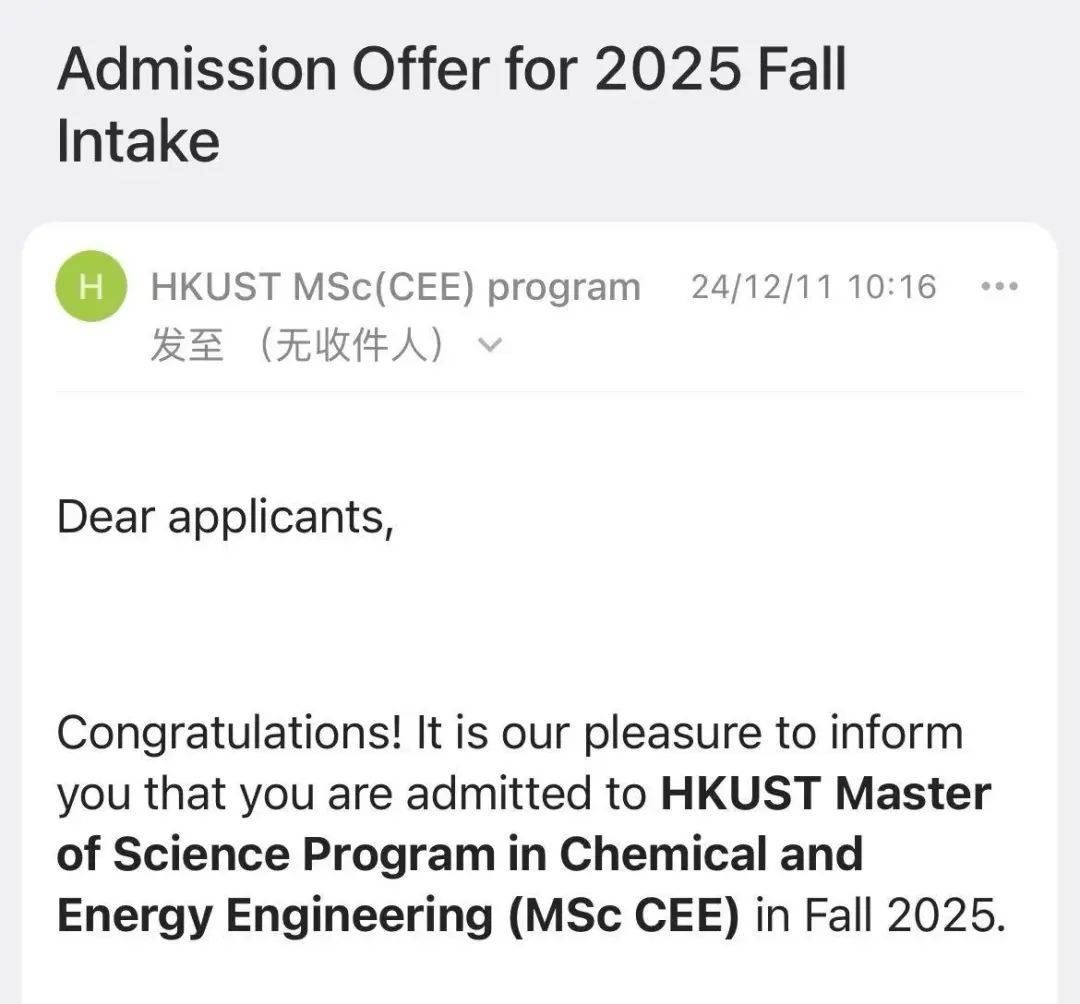Tap the 发至 label
Image resolution: width=1080 pixels, height=1004 pixels.
pos(186,346)
